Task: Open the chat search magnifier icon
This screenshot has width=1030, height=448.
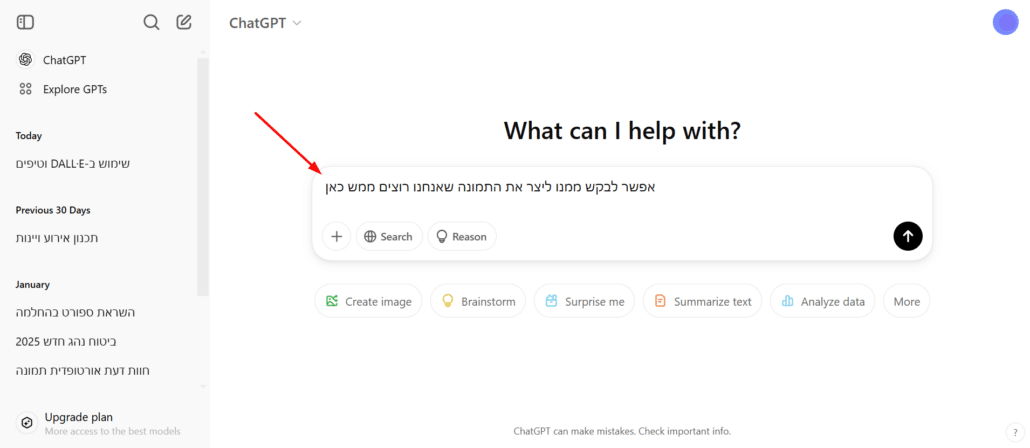Action: 151,22
